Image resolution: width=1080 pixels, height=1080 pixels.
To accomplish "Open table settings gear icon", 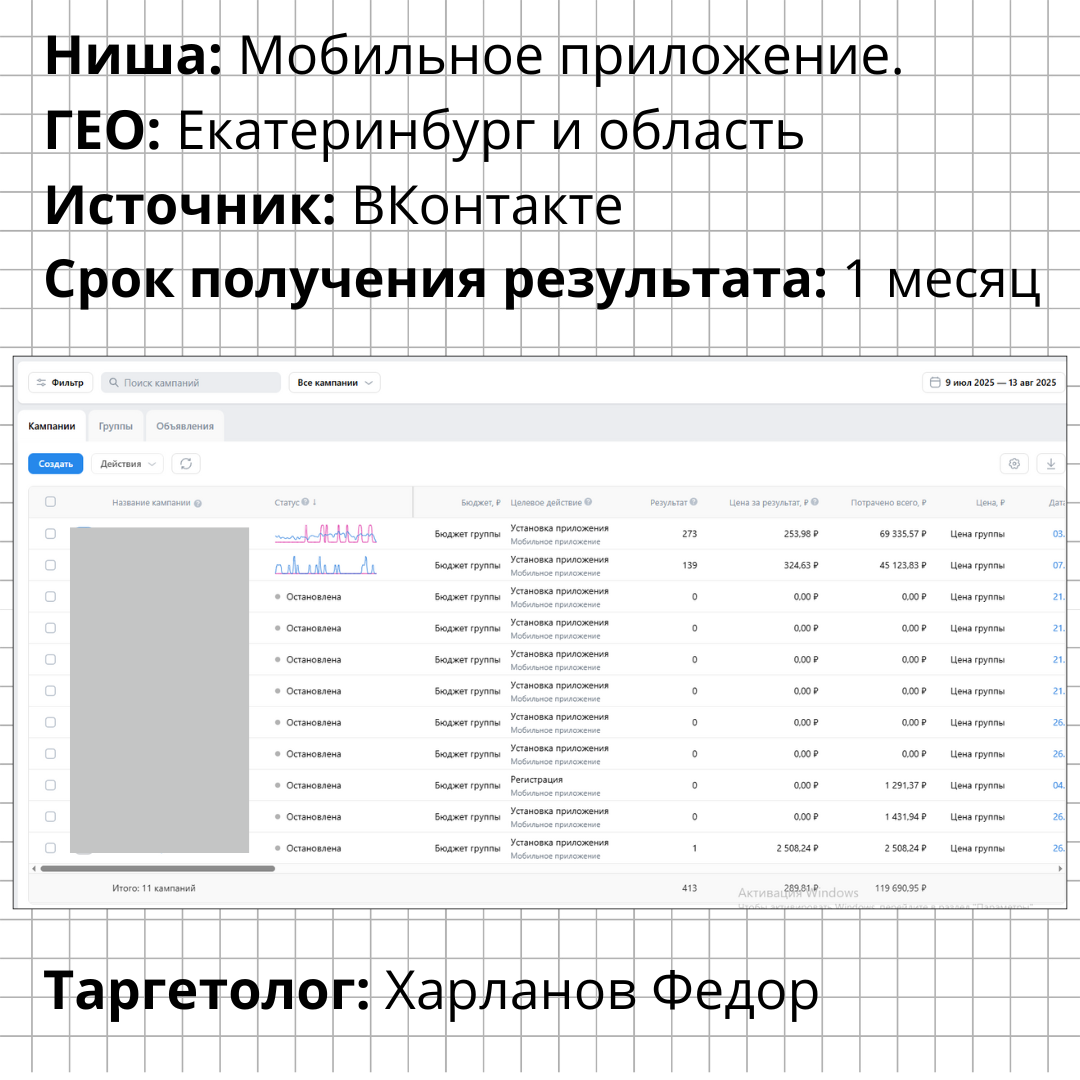I will click(1014, 464).
